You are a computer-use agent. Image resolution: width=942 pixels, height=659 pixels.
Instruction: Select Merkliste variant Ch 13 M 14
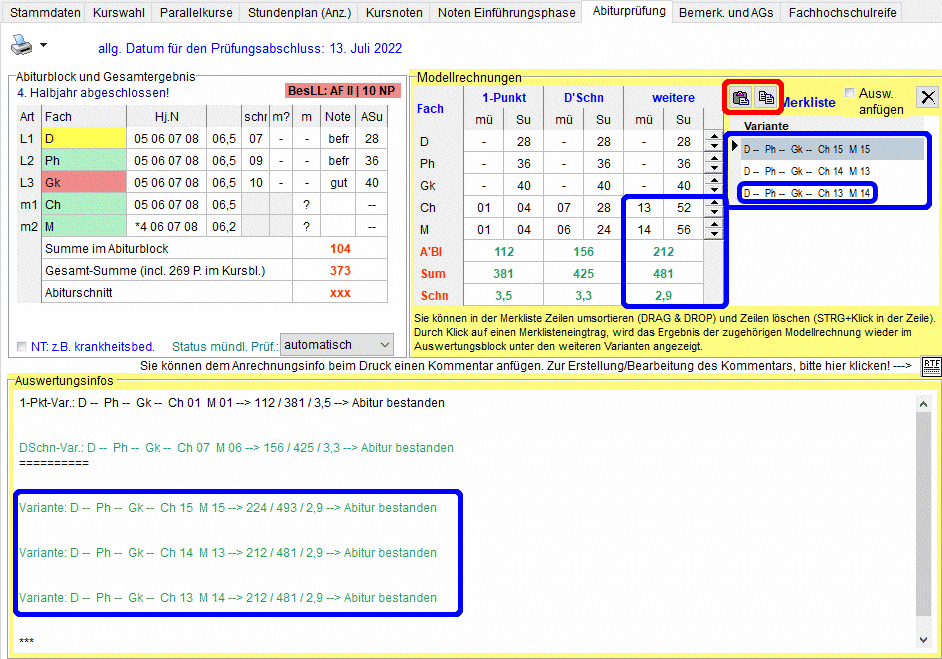coord(806,193)
